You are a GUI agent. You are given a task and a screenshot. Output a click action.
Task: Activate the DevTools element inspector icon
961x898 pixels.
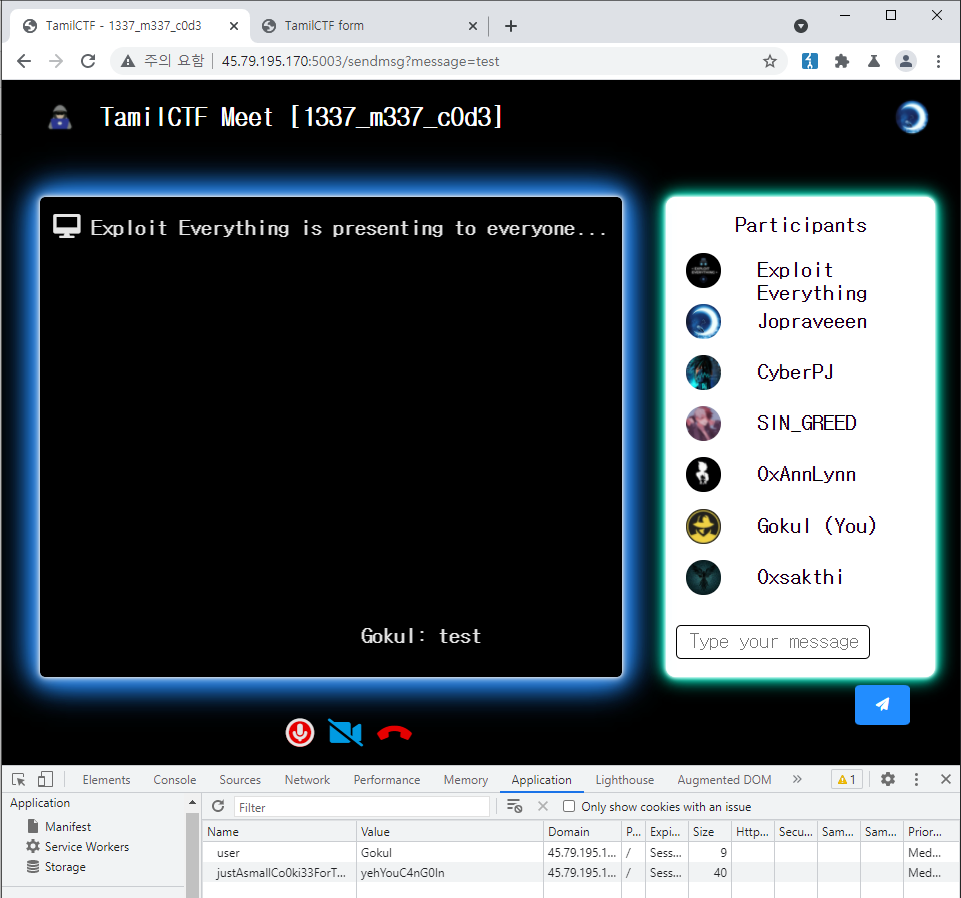coord(18,779)
